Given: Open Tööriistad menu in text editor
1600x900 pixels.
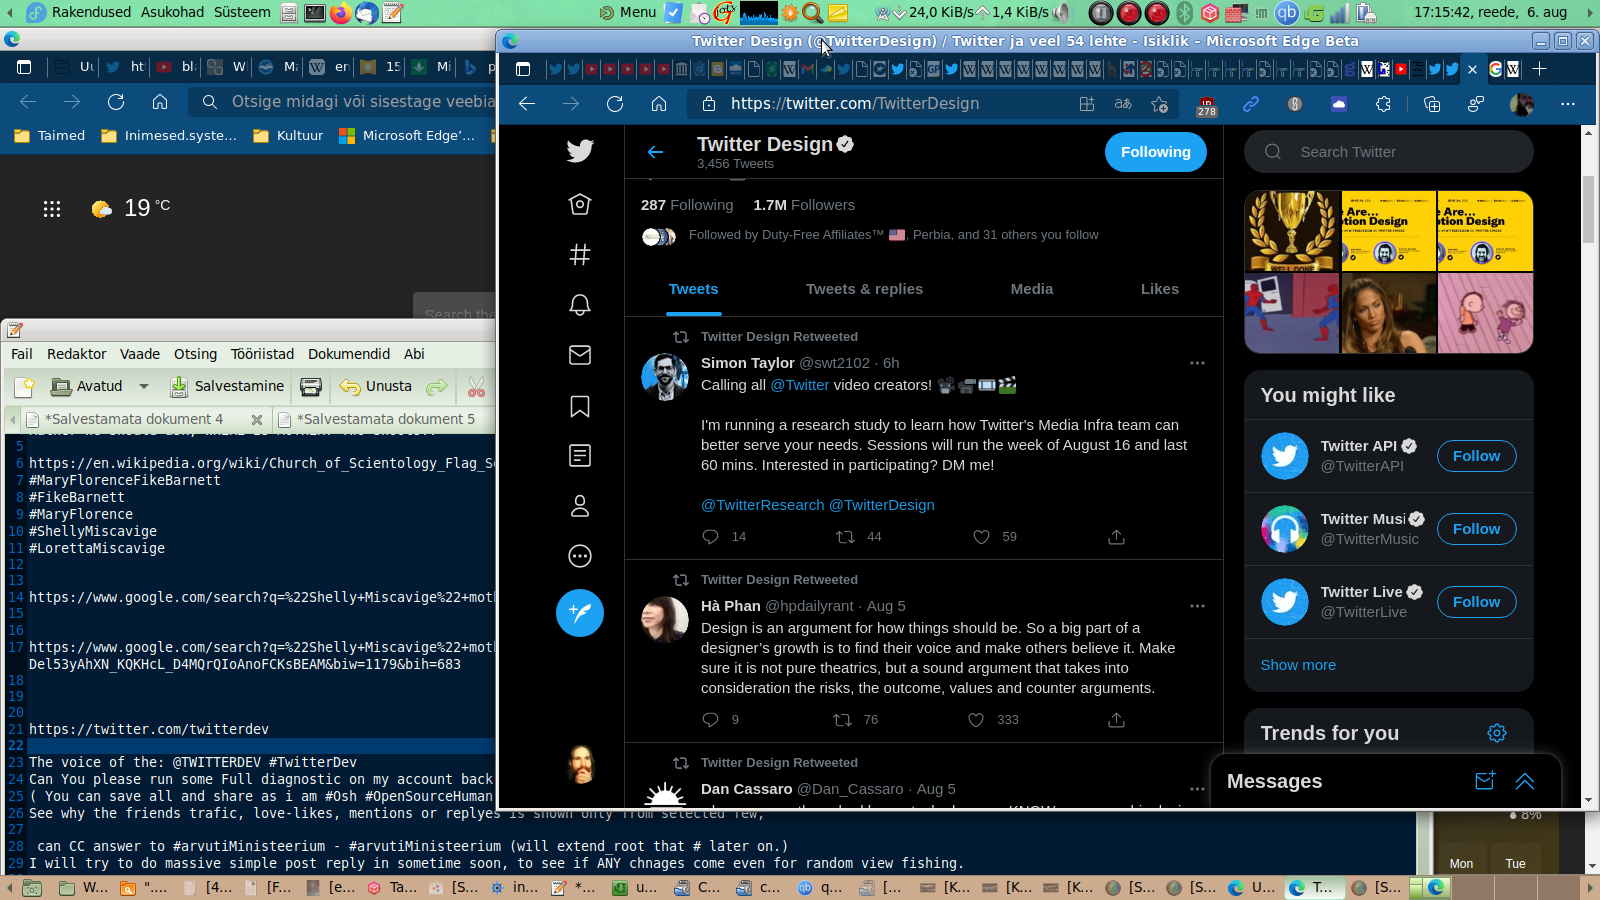Looking at the screenshot, I should (263, 354).
